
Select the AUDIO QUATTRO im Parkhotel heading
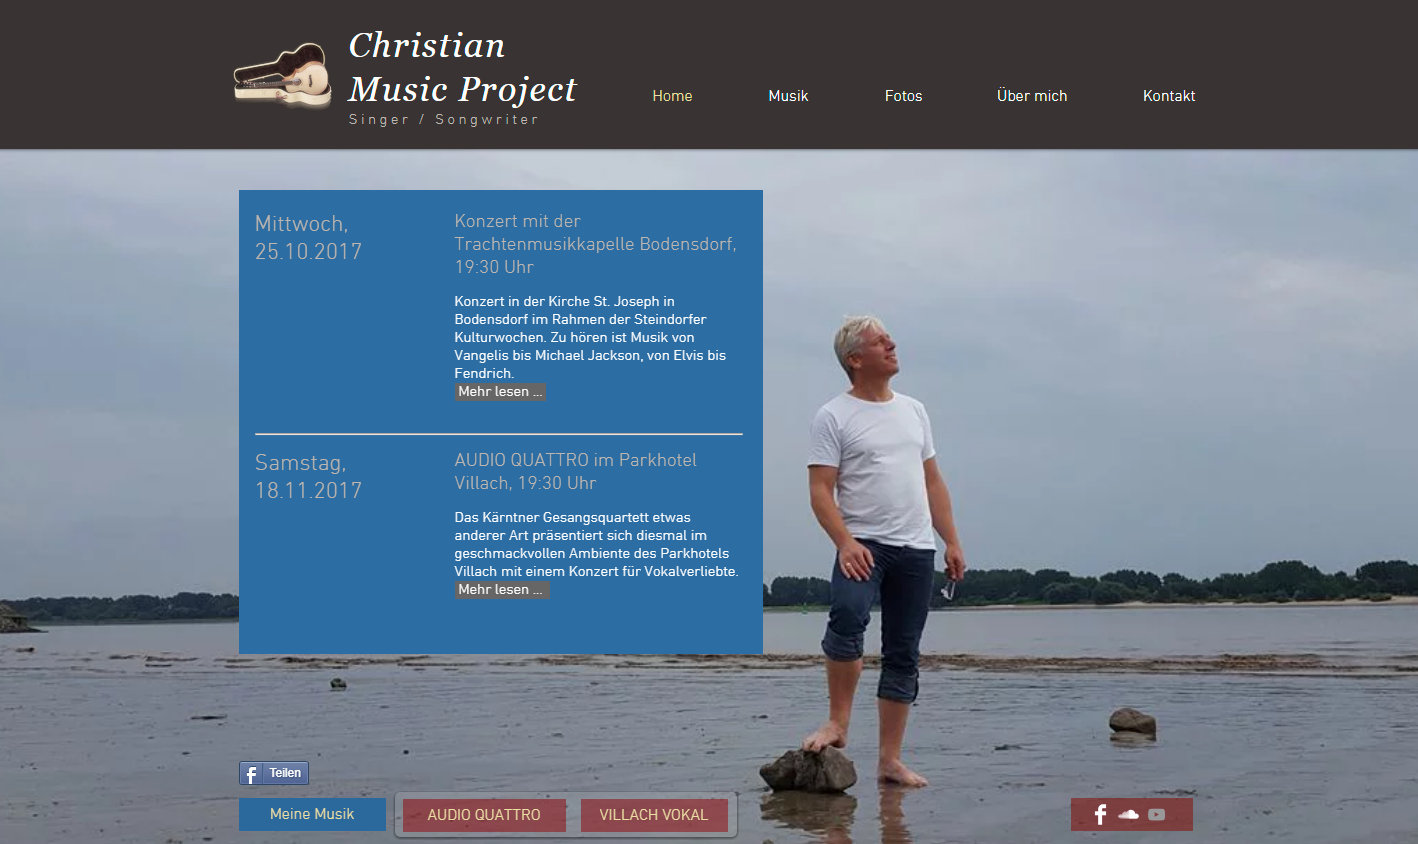tap(575, 471)
